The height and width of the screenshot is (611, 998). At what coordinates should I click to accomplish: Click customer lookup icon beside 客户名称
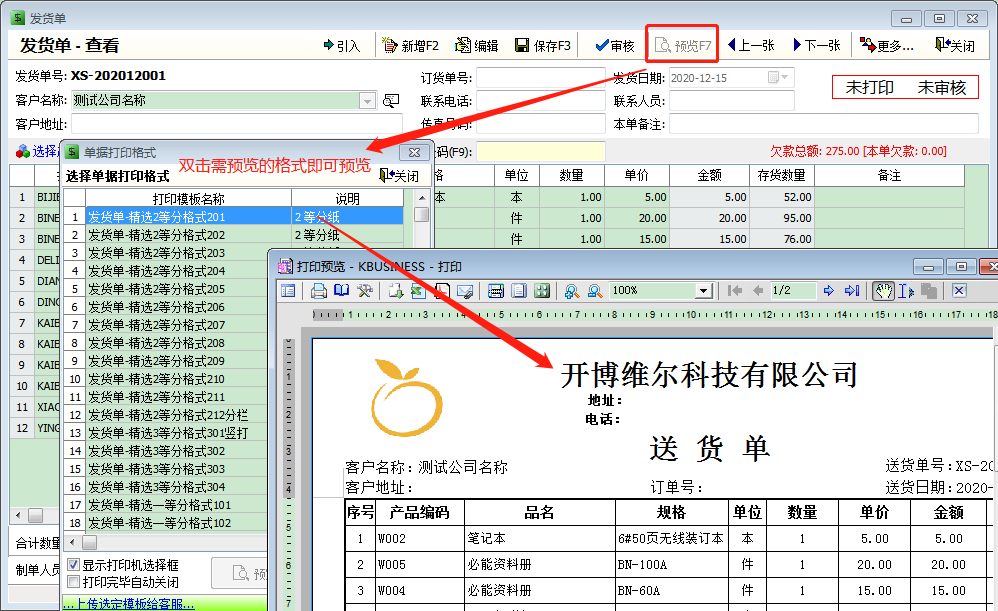pos(391,101)
